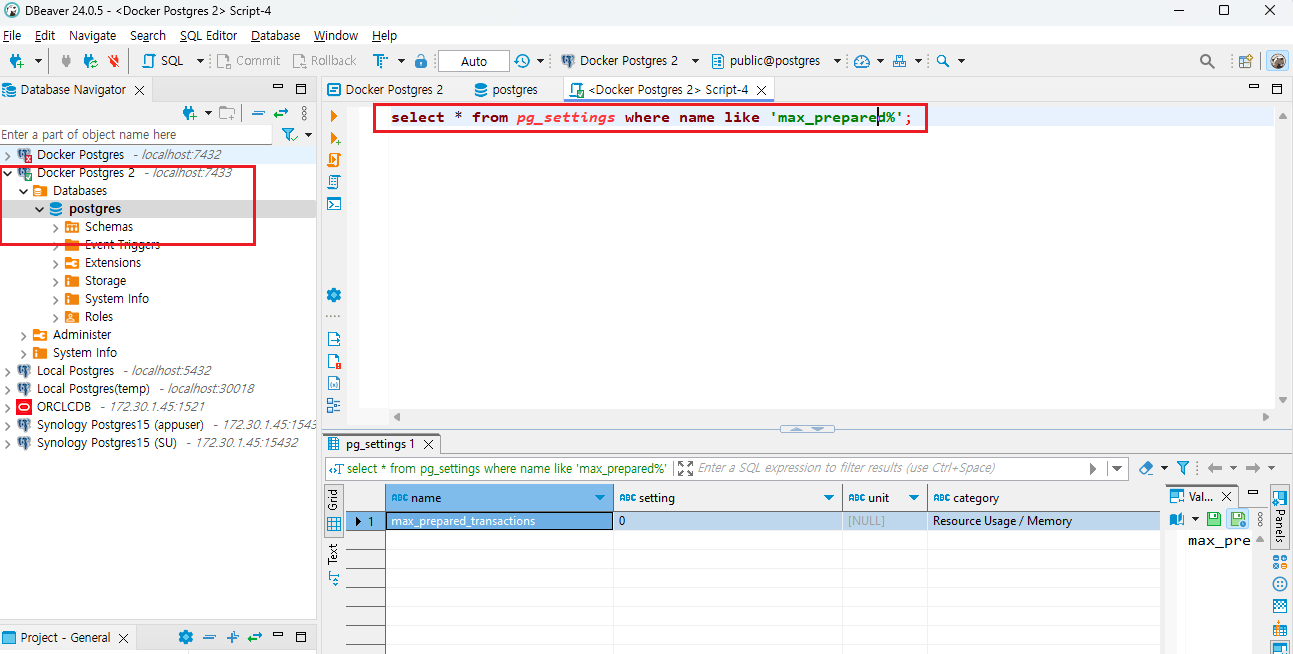
Task: Click the Reconnect icon in toolbar
Action: pos(90,61)
